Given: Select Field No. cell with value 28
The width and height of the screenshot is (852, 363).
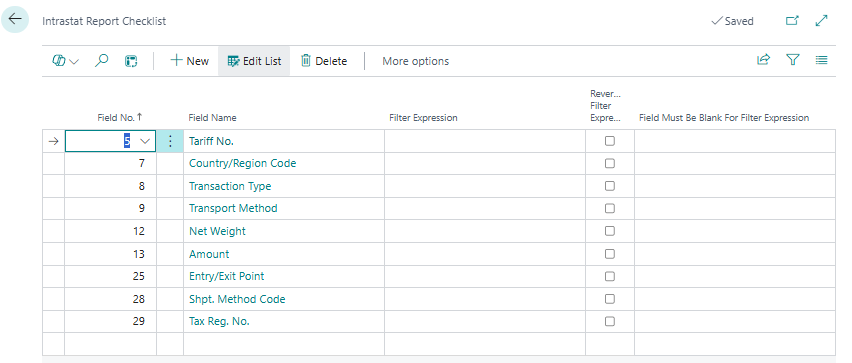Looking at the screenshot, I should tap(110, 299).
